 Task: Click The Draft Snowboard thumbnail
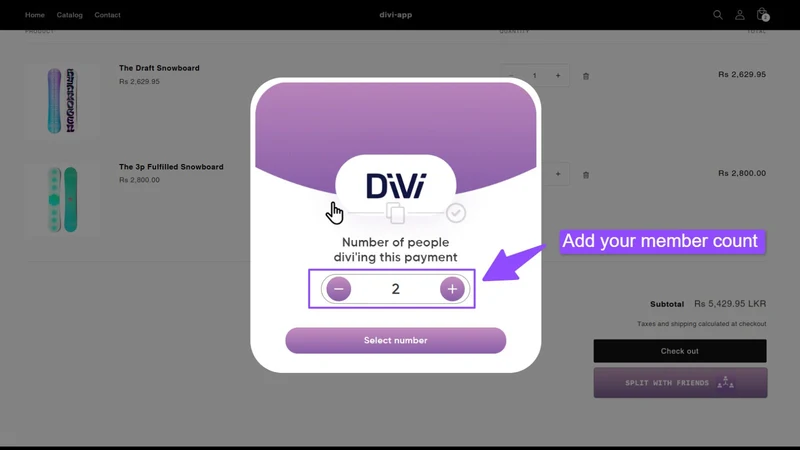(62, 101)
